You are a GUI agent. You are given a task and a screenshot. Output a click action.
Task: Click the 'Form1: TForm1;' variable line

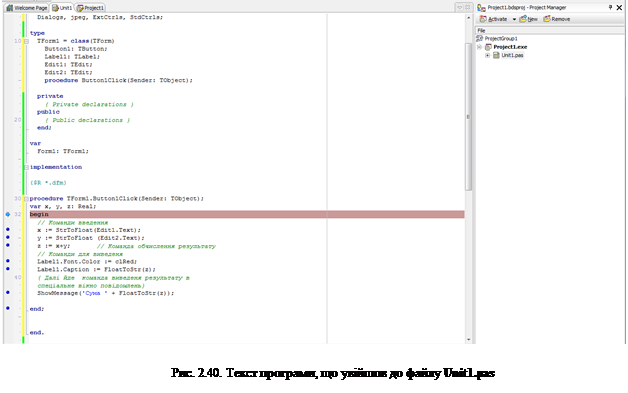pos(63,151)
